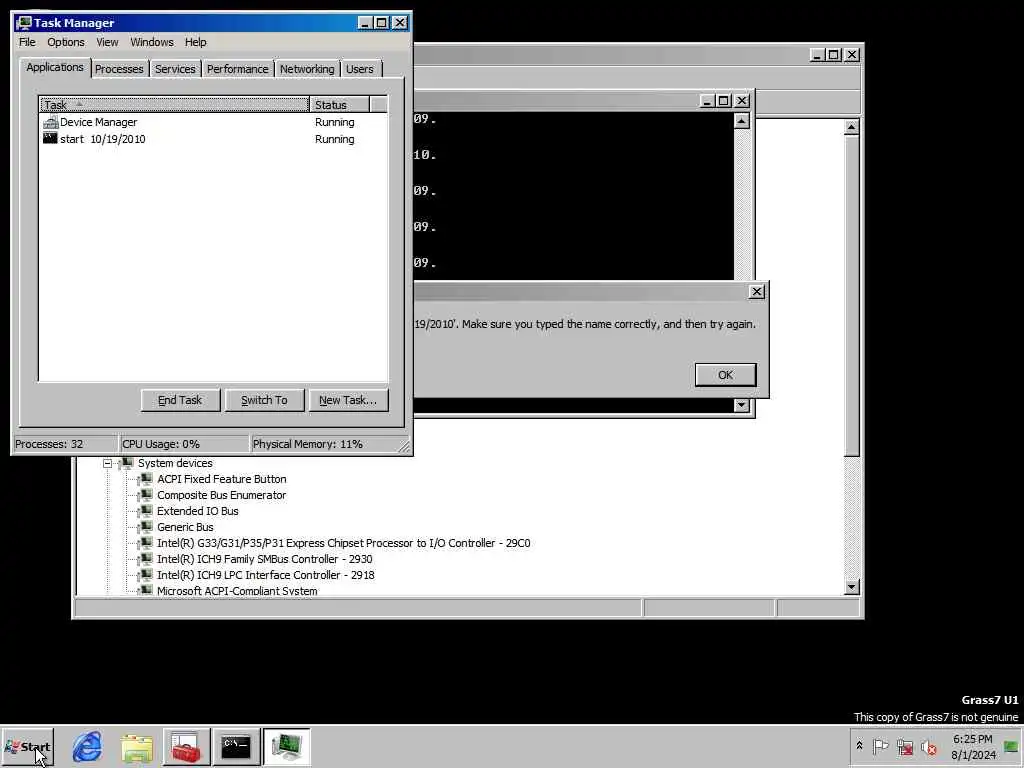This screenshot has height=768, width=1024.
Task: Click the Device Manager task row icon
Action: coord(50,122)
